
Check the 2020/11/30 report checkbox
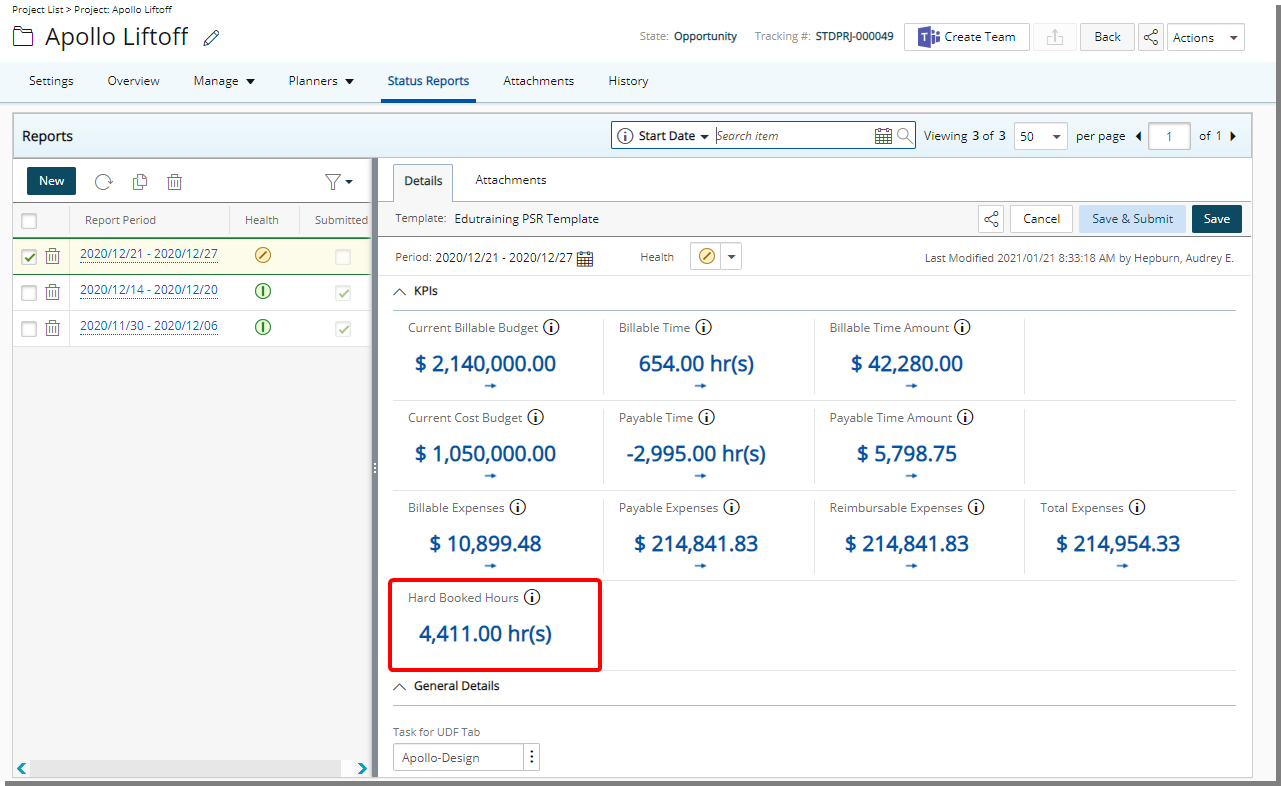click(29, 329)
